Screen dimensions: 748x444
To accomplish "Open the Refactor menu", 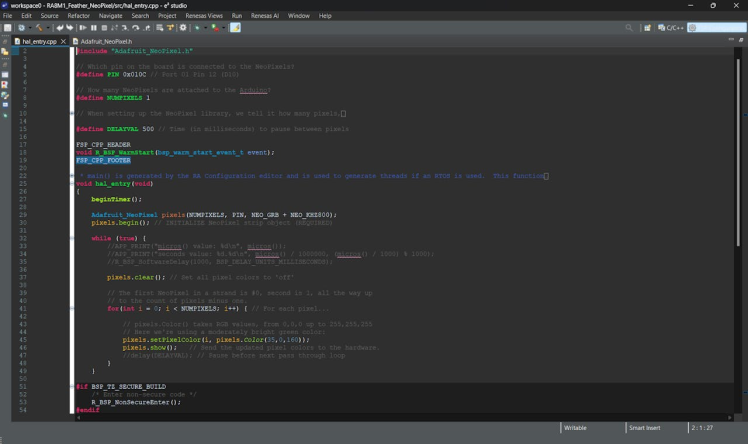I will point(78,16).
